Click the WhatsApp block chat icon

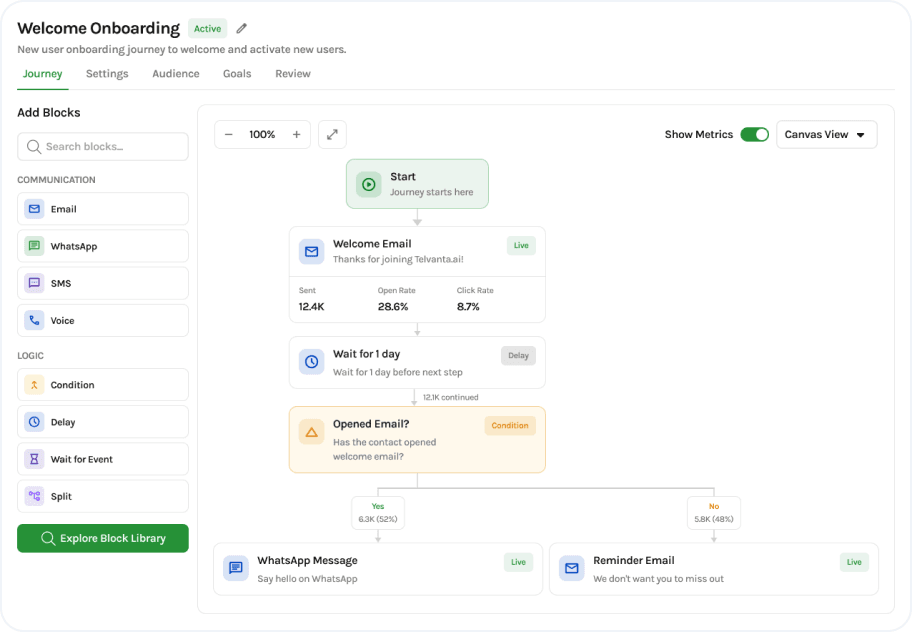tap(34, 246)
